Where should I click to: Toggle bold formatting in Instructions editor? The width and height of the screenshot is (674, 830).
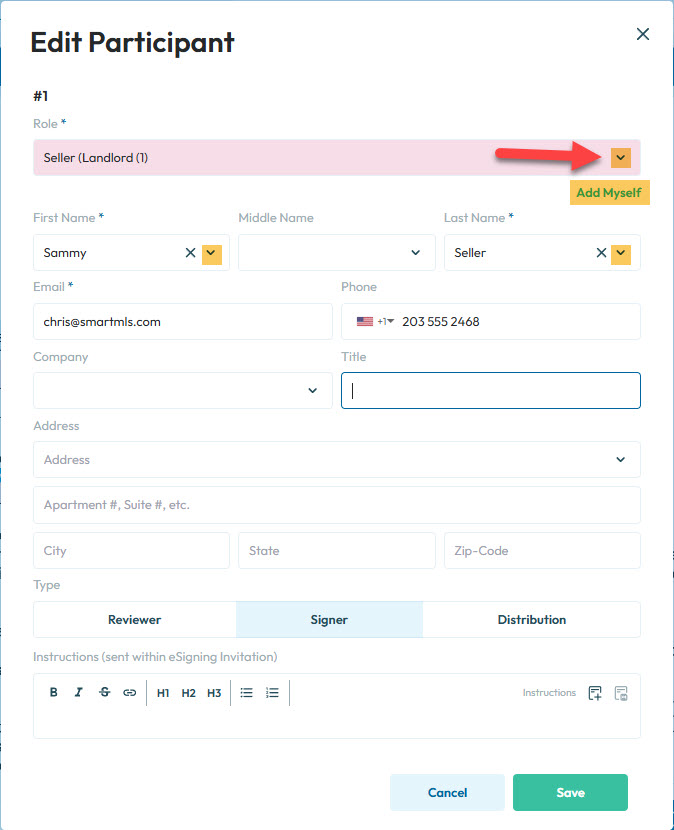pyautogui.click(x=54, y=693)
